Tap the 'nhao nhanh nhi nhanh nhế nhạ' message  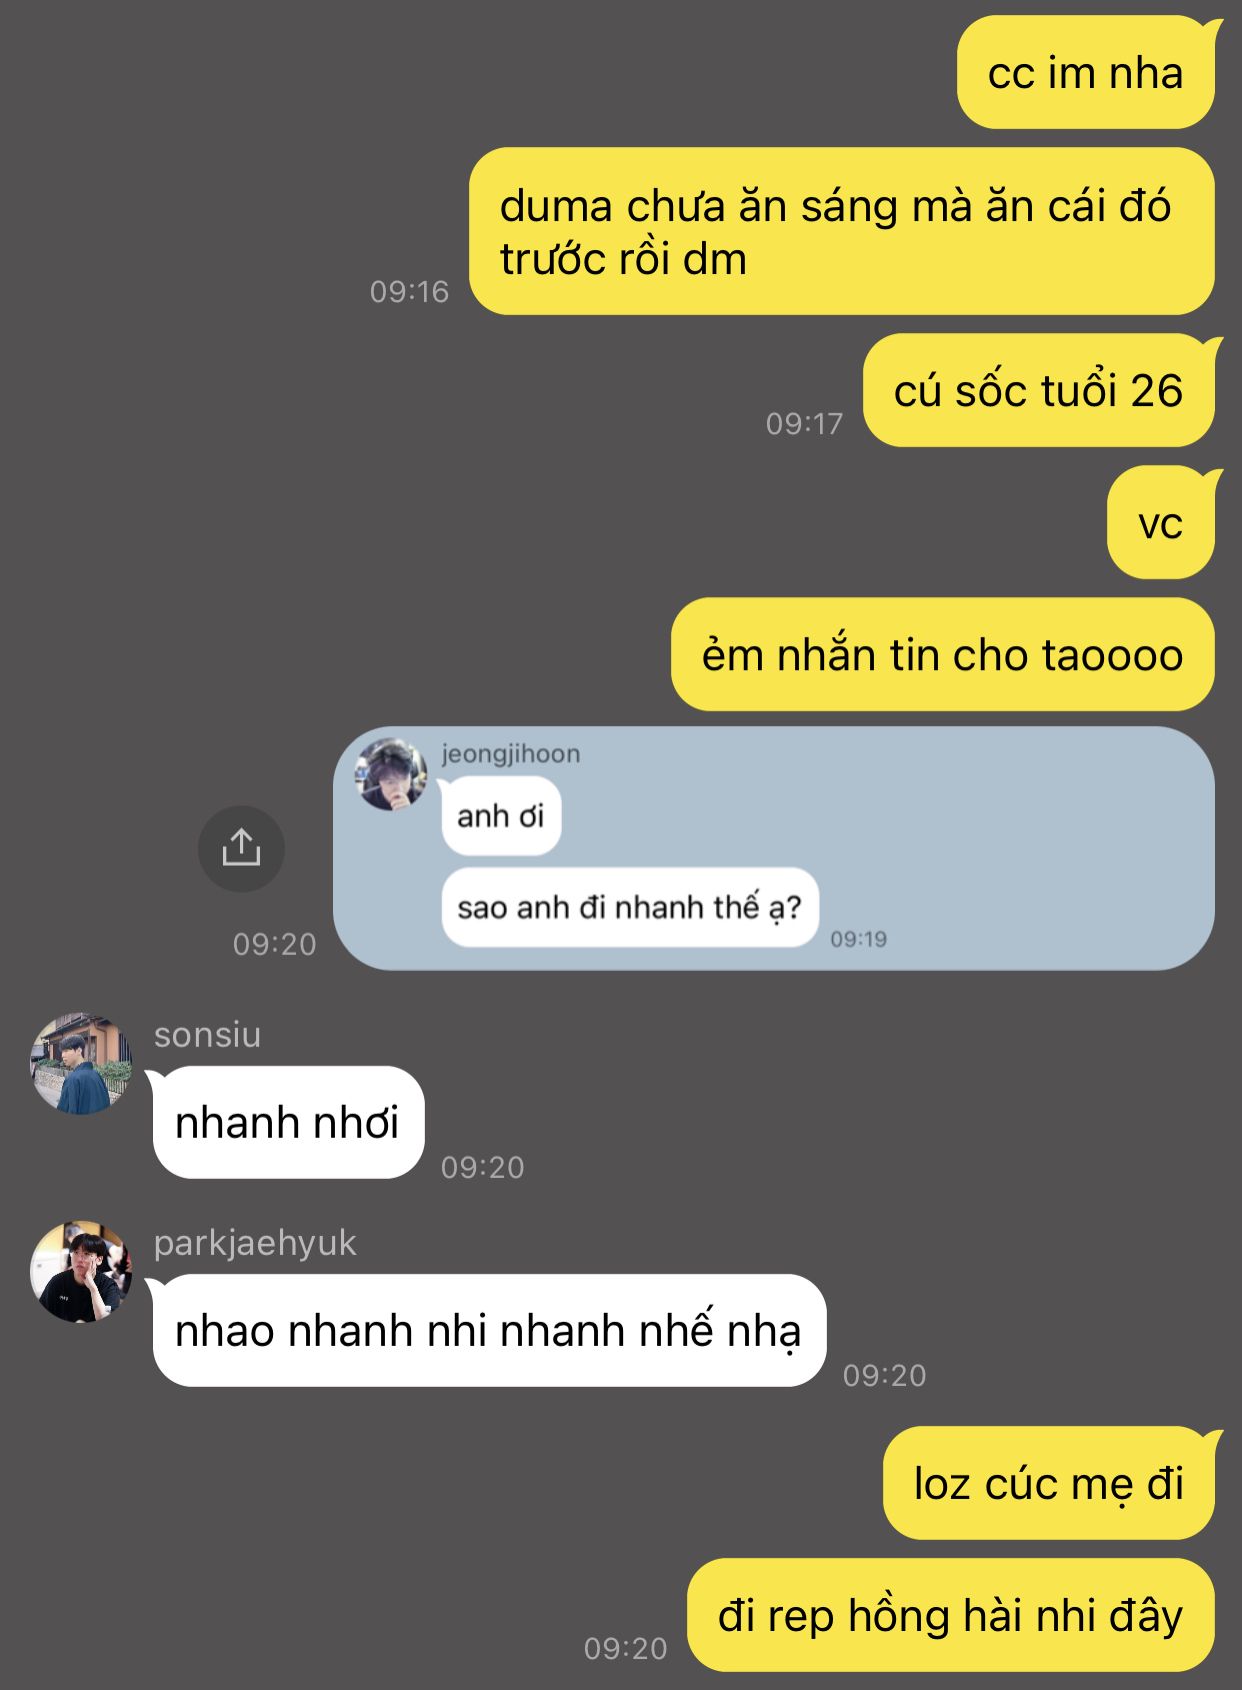pyautogui.click(x=488, y=1330)
